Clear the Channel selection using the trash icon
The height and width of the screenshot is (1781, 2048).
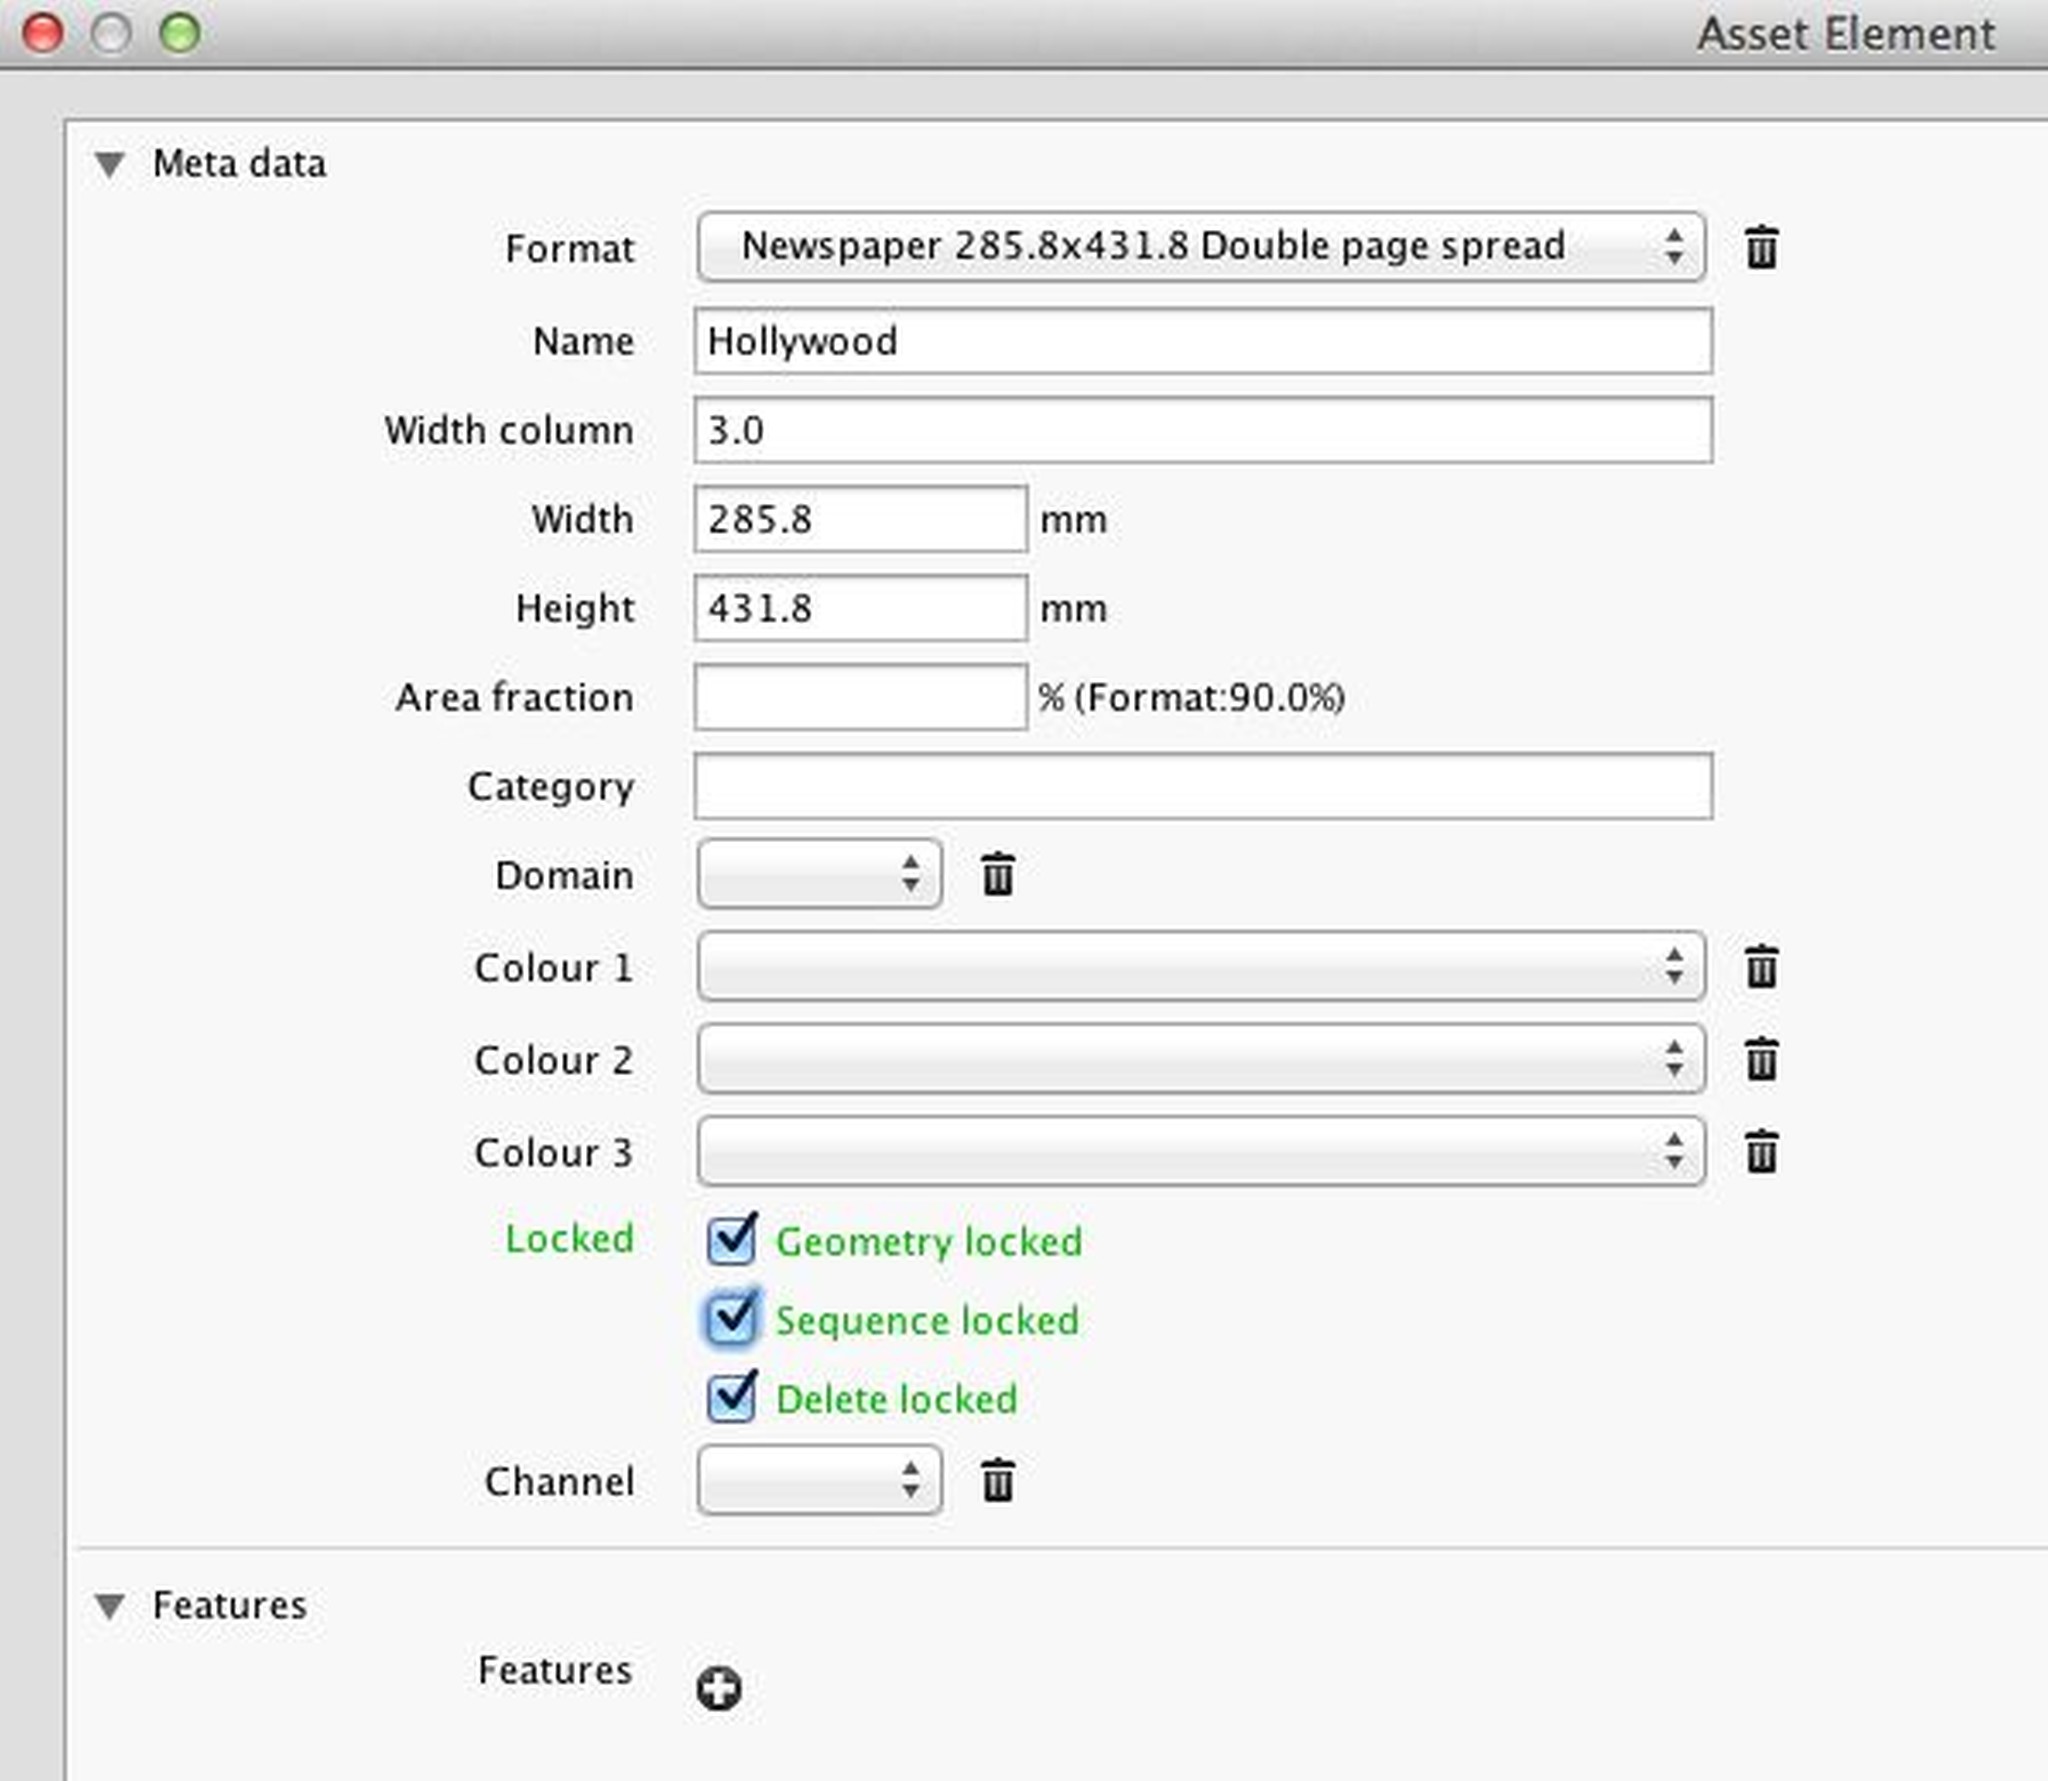996,1481
